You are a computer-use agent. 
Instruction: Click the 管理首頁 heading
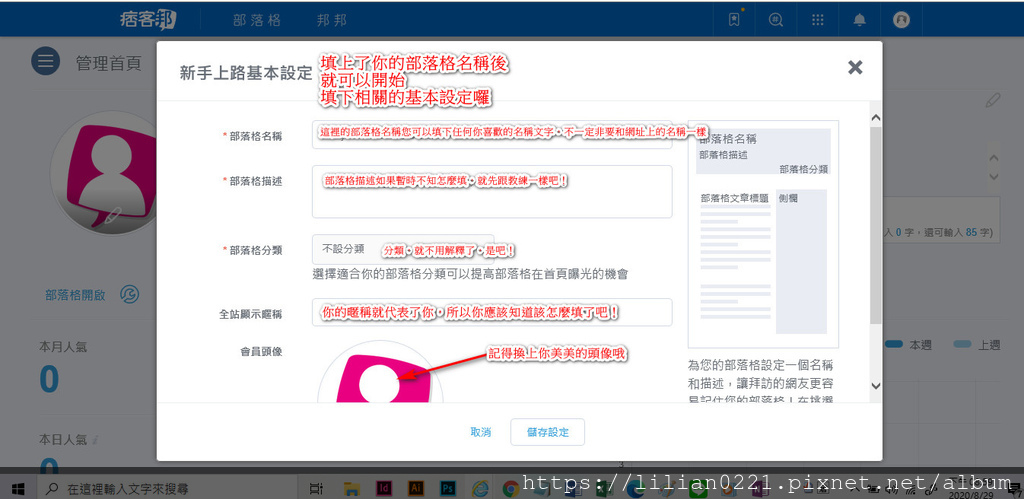click(108, 63)
